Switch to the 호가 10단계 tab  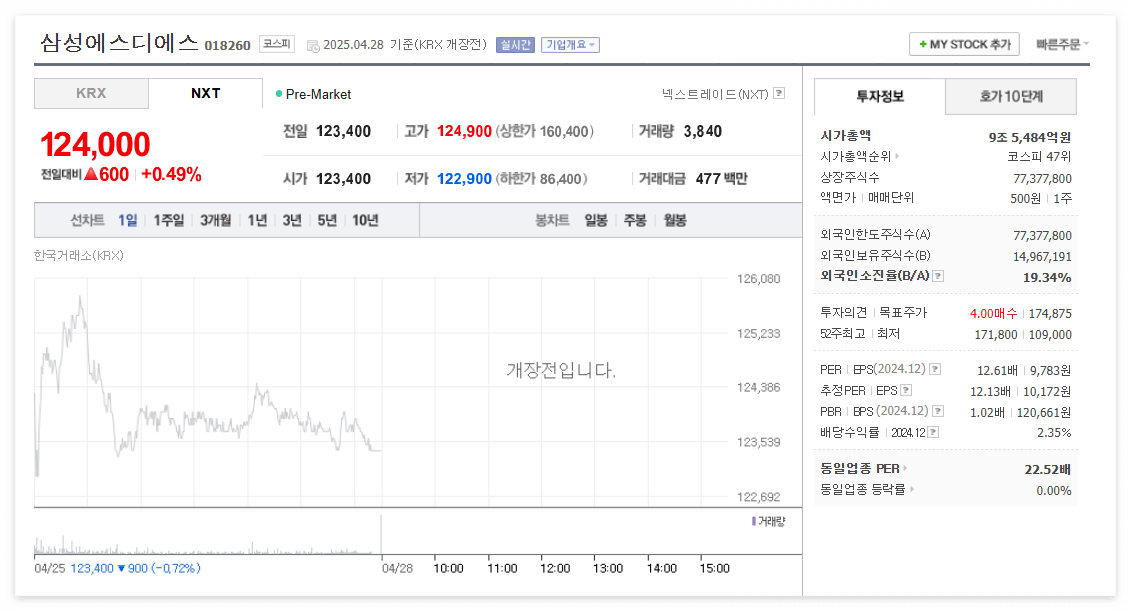pos(1010,96)
